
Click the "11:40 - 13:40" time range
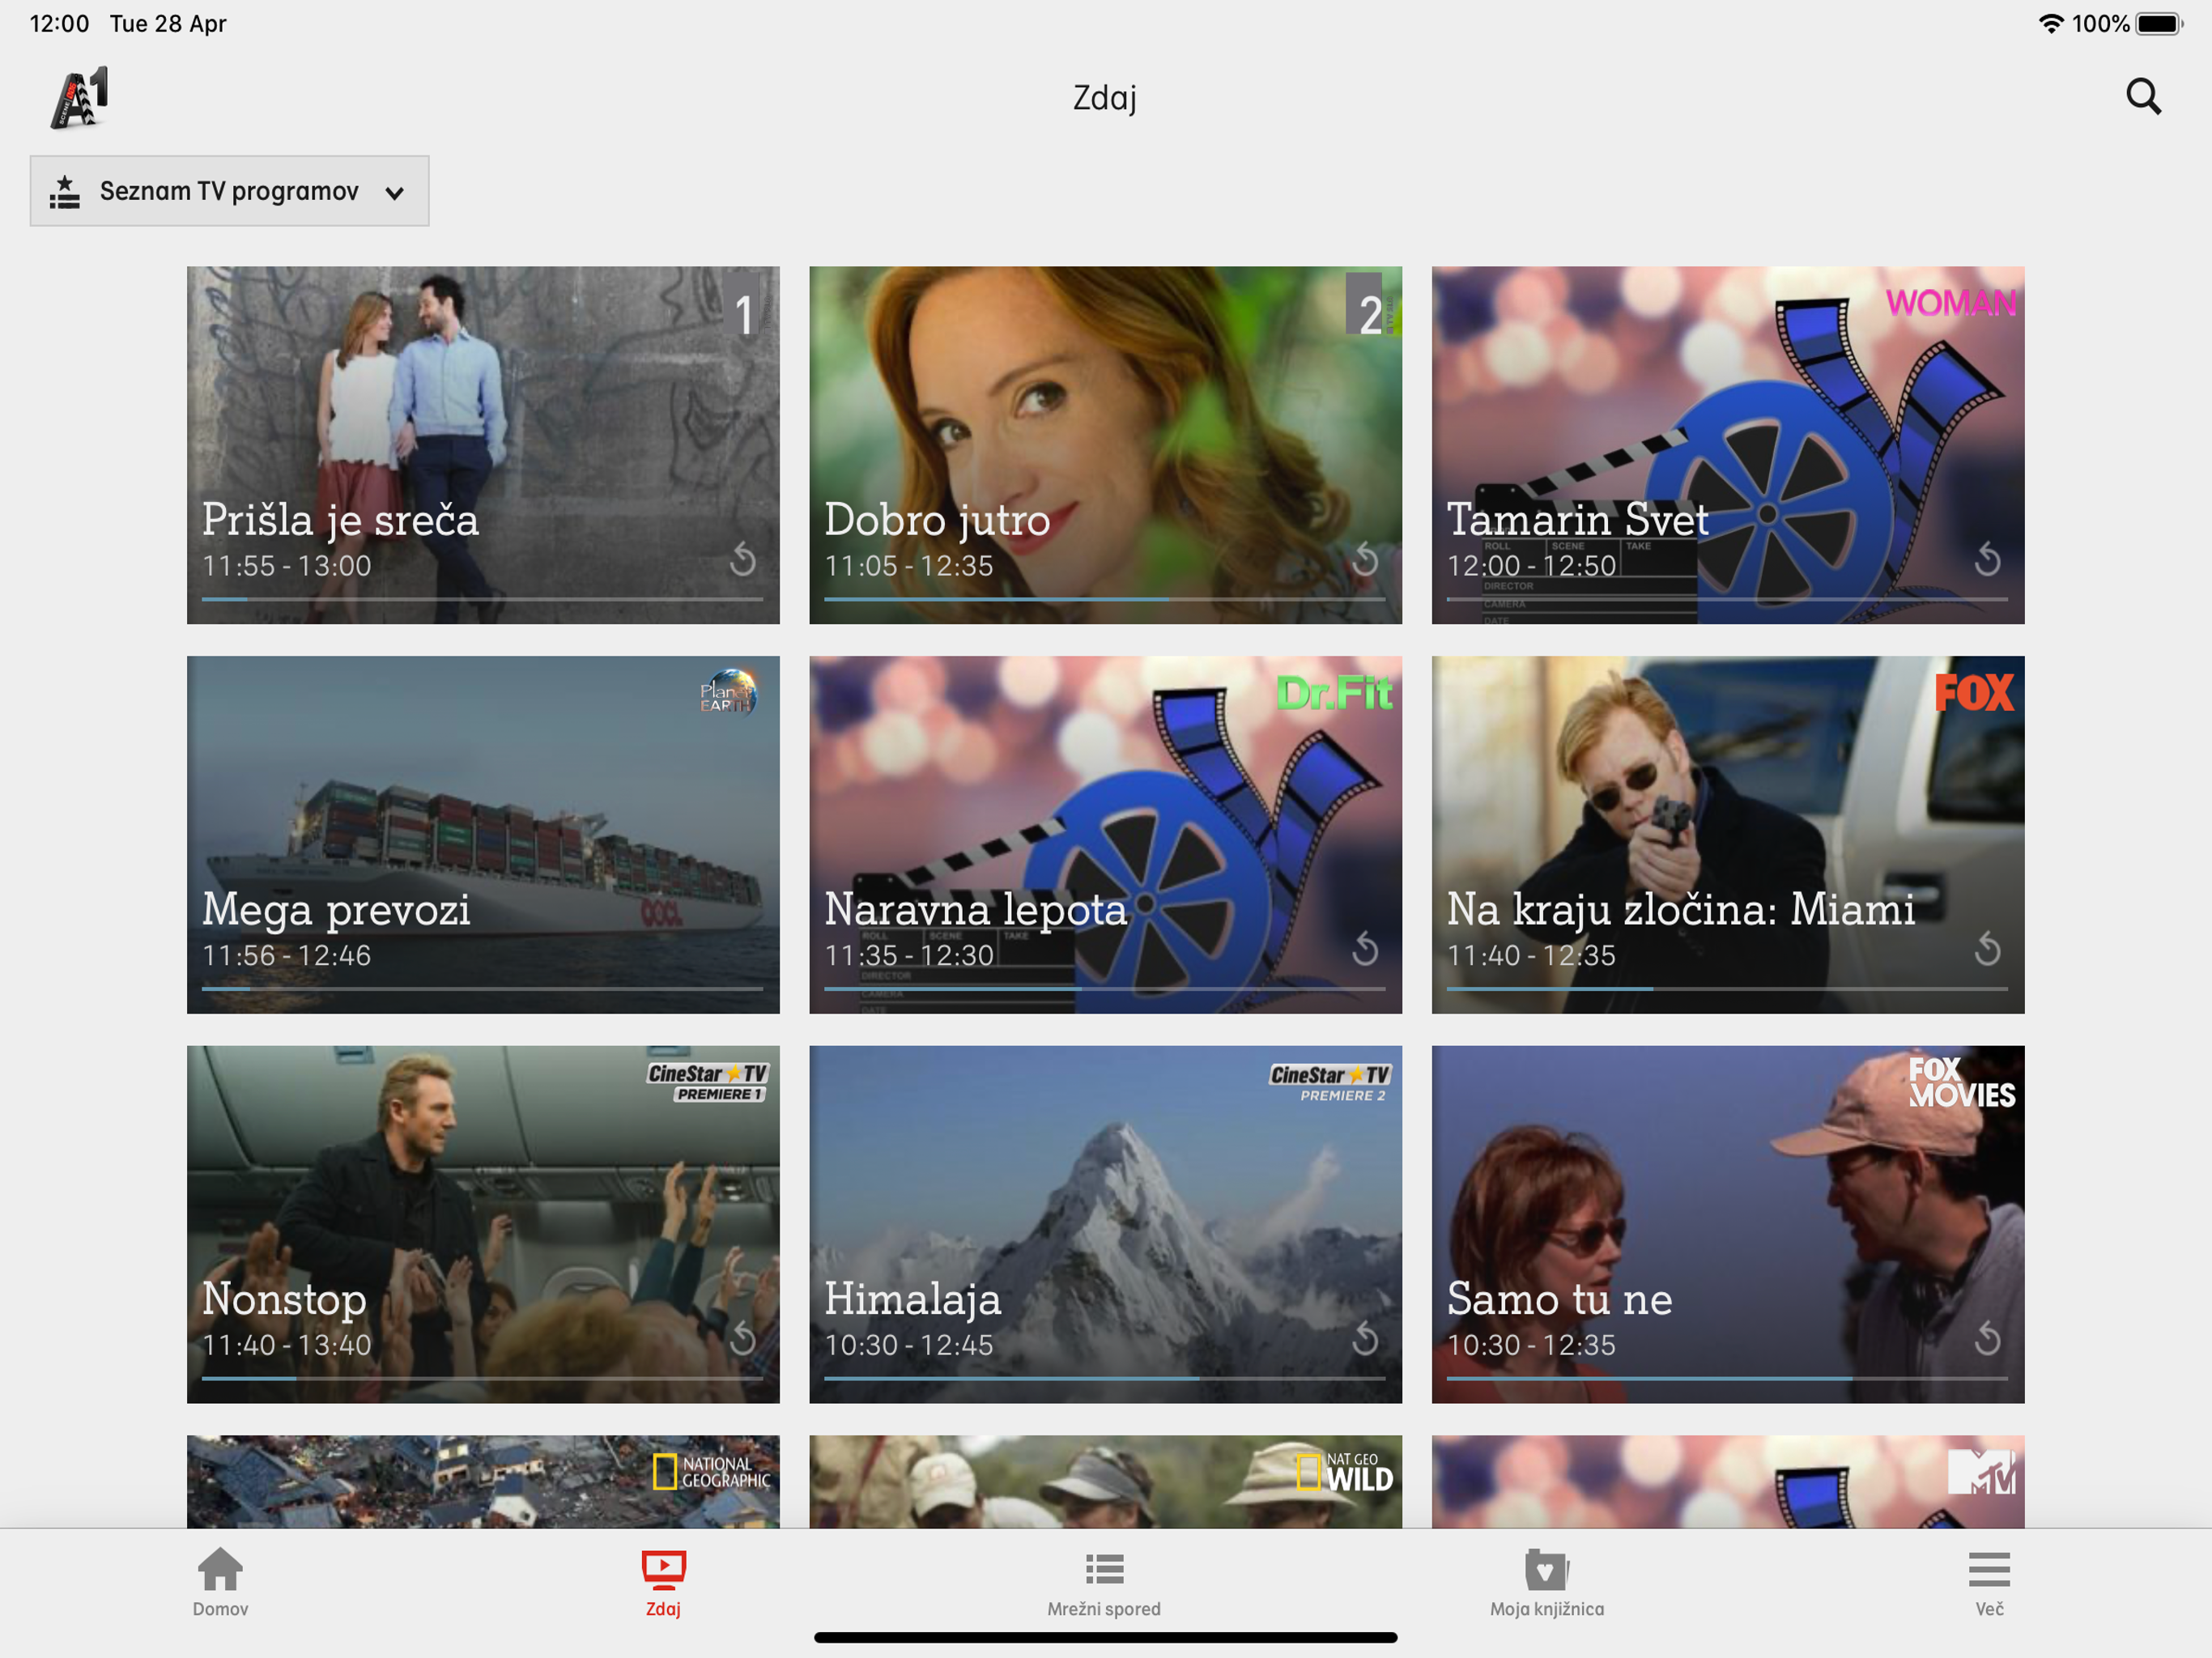tap(286, 1345)
